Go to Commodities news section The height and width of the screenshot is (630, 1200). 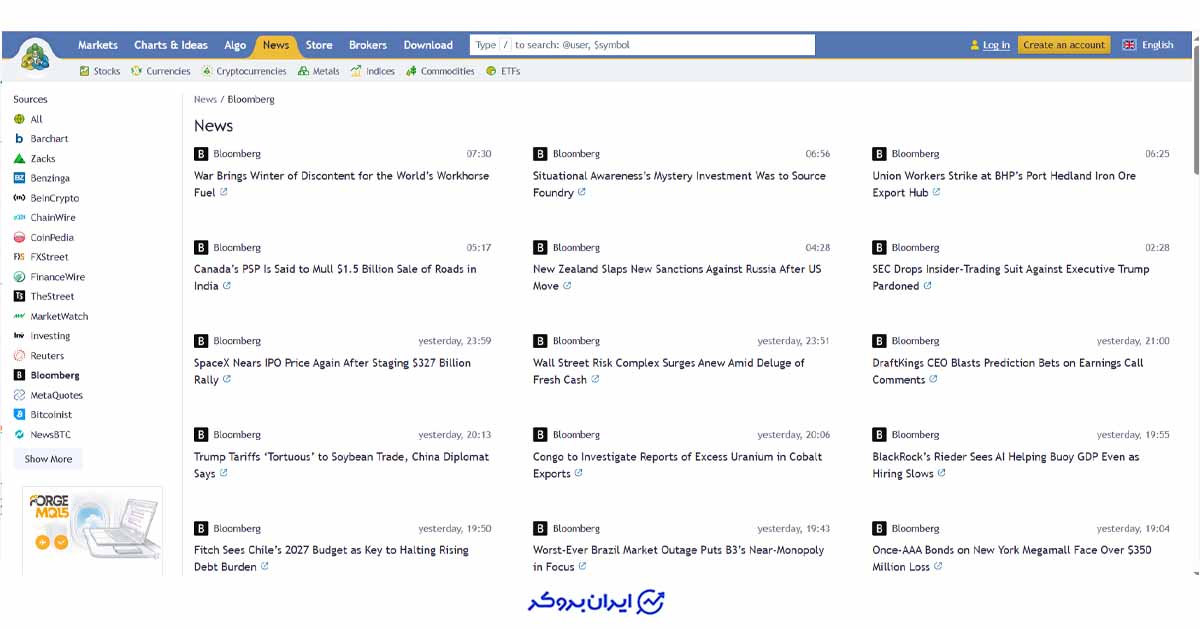tap(440, 71)
